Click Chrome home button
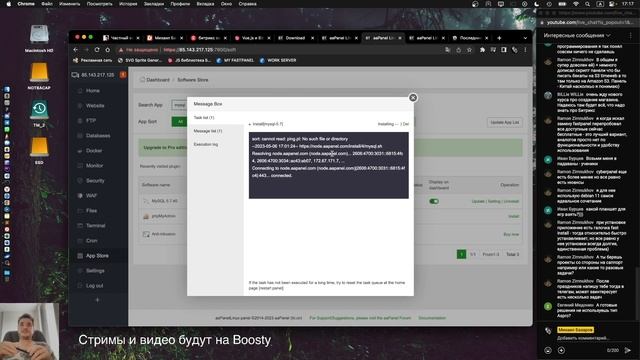 pyautogui.click(x=107, y=50)
